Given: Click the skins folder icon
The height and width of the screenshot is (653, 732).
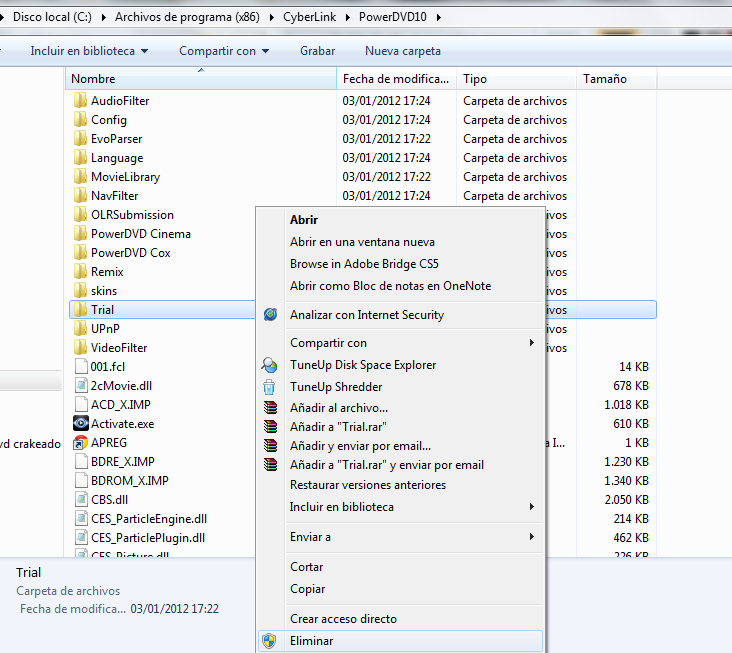Looking at the screenshot, I should (80, 290).
